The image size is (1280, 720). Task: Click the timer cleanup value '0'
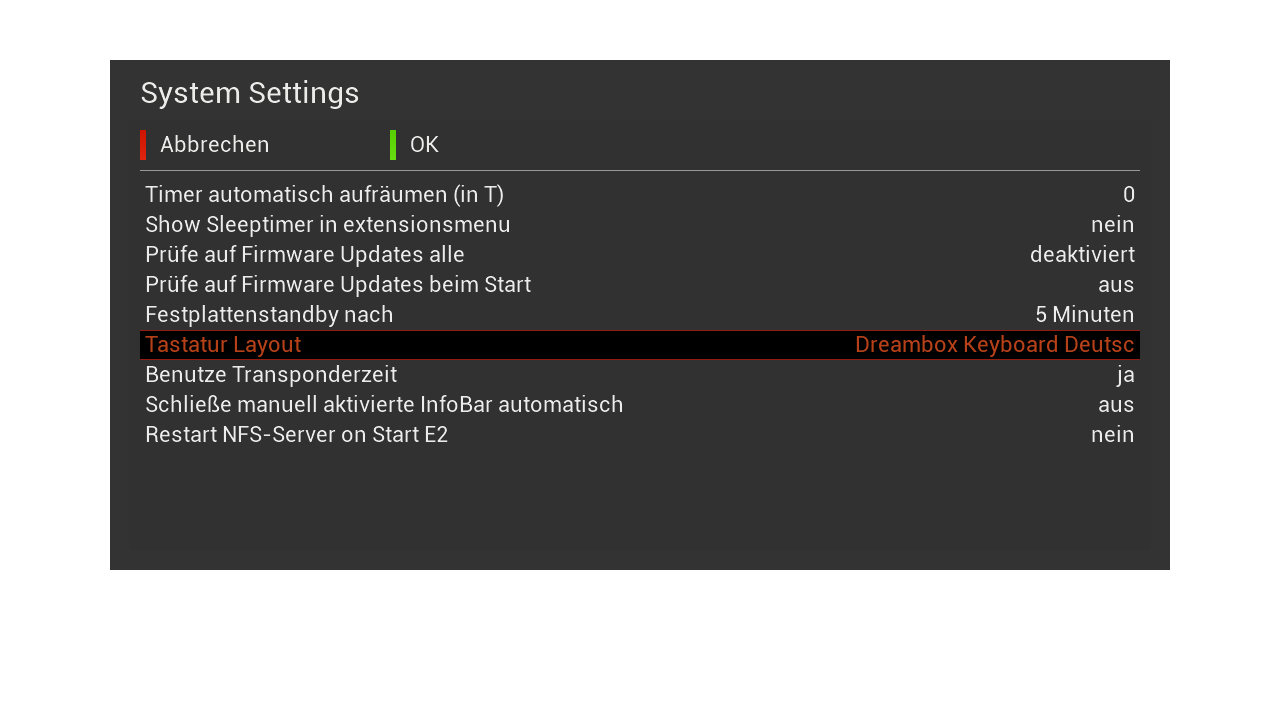click(1128, 195)
